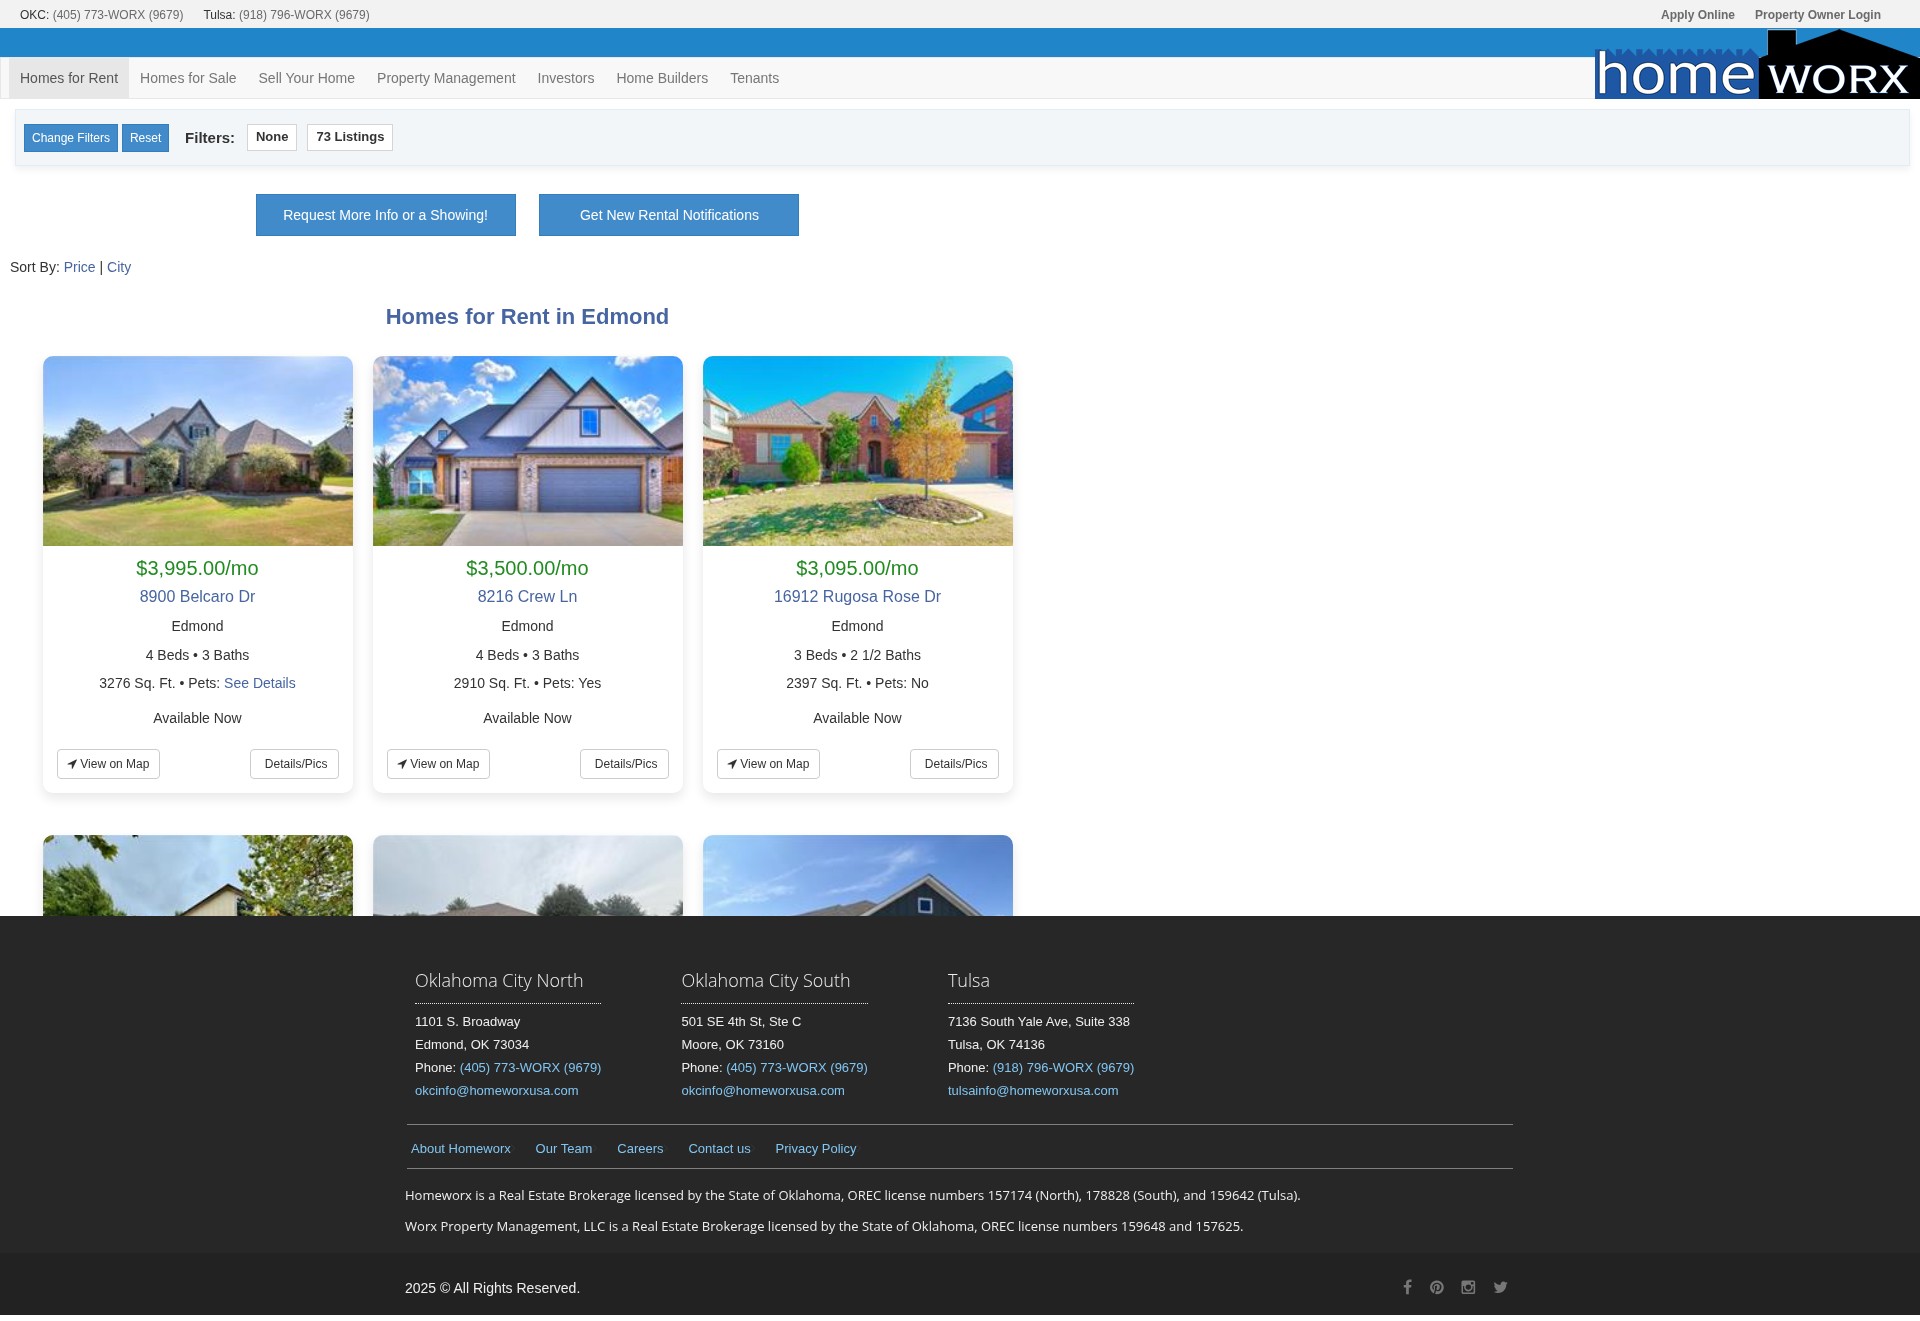The height and width of the screenshot is (1321, 1920).
Task: Open the Facebook icon in footer
Action: click(1407, 1287)
